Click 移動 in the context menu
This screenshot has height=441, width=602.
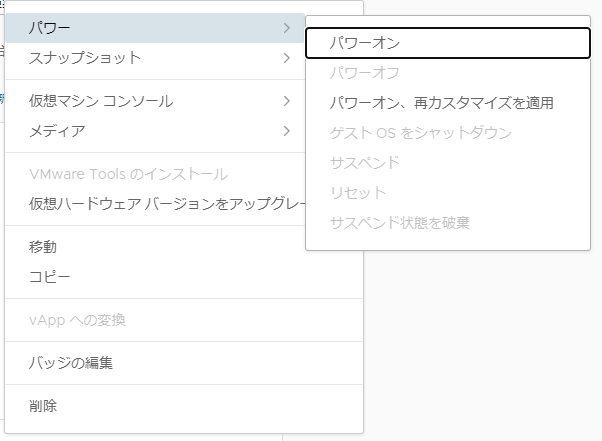coord(43,247)
